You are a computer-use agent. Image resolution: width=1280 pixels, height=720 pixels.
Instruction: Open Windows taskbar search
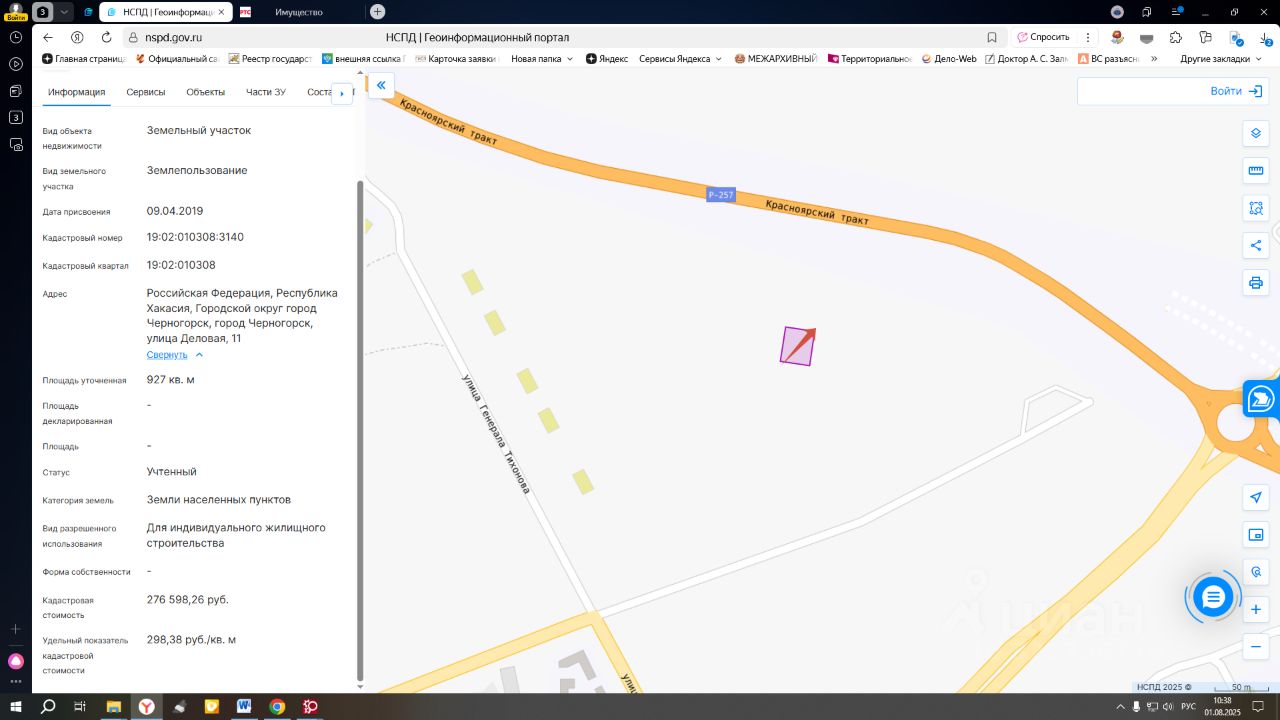coord(48,706)
